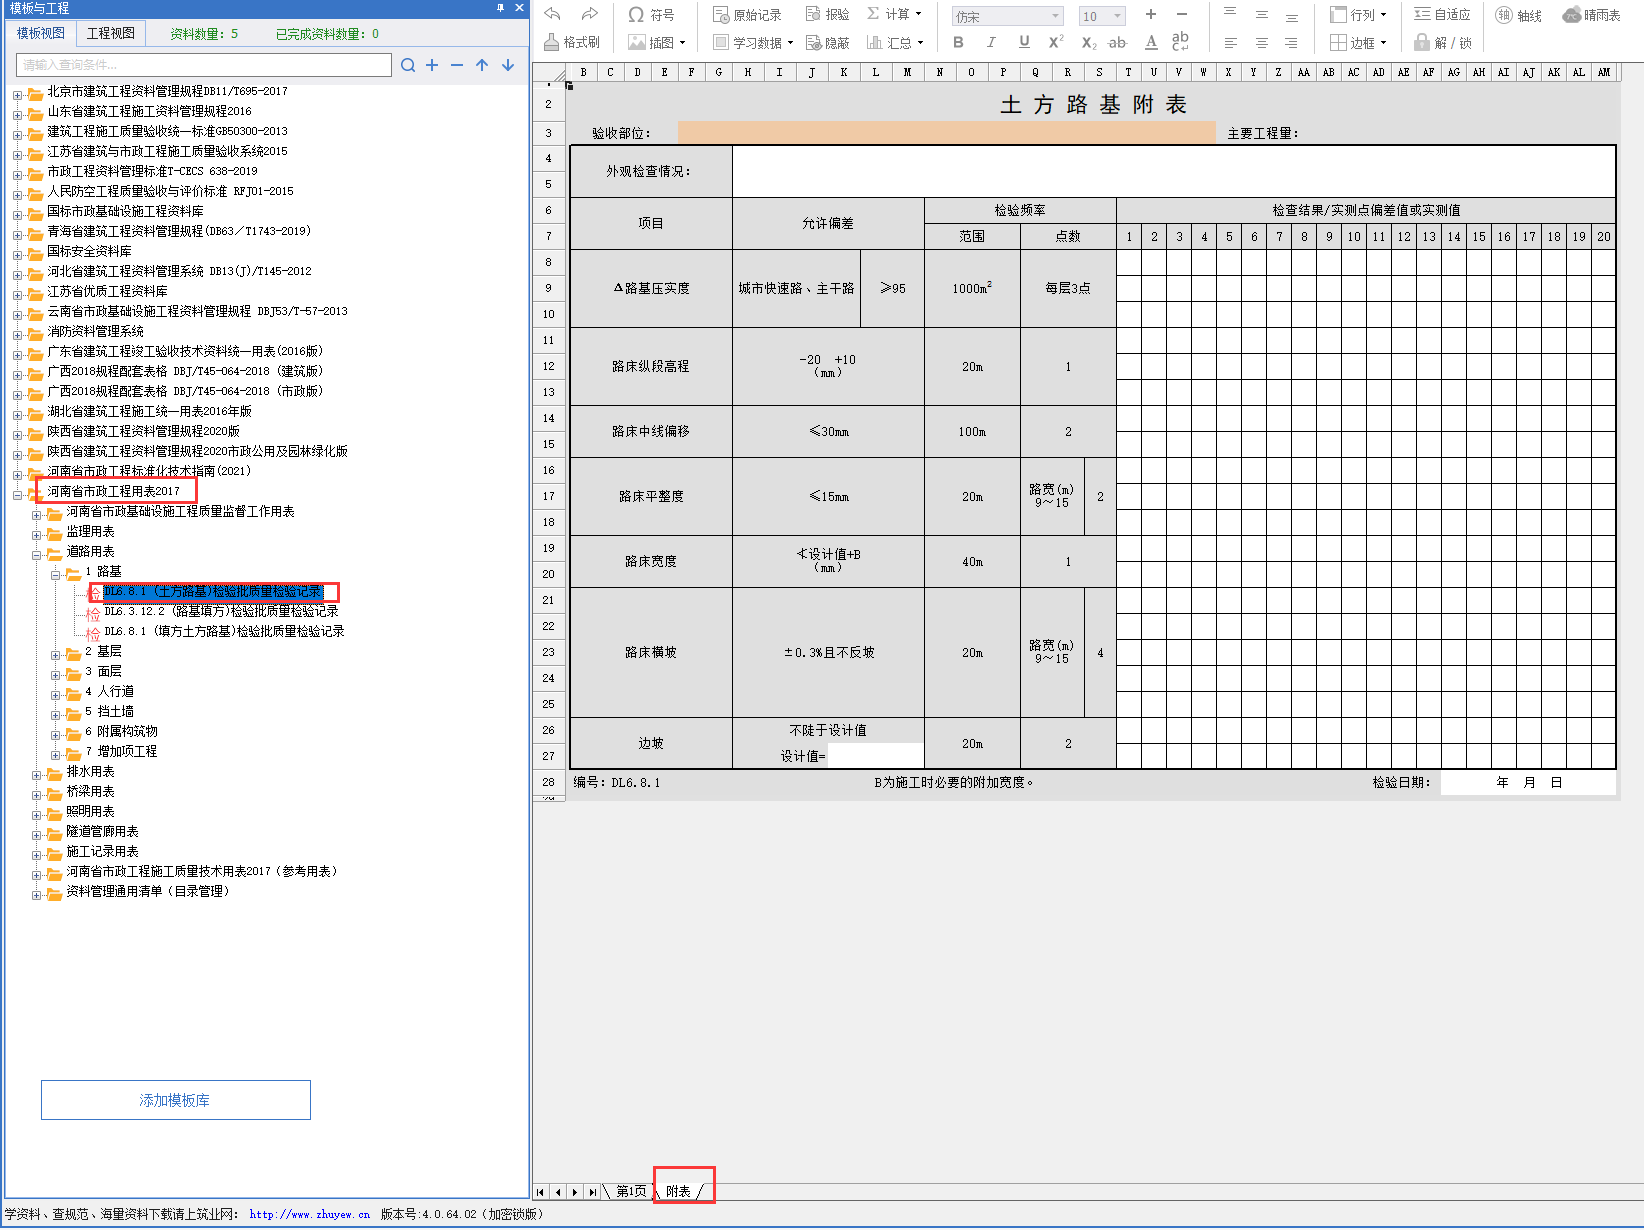Open the font size 10 dropdown

pos(1102,16)
